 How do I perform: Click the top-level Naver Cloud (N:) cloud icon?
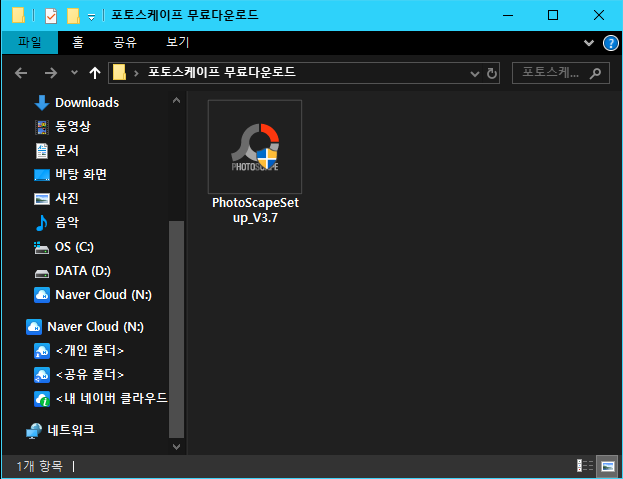click(34, 327)
